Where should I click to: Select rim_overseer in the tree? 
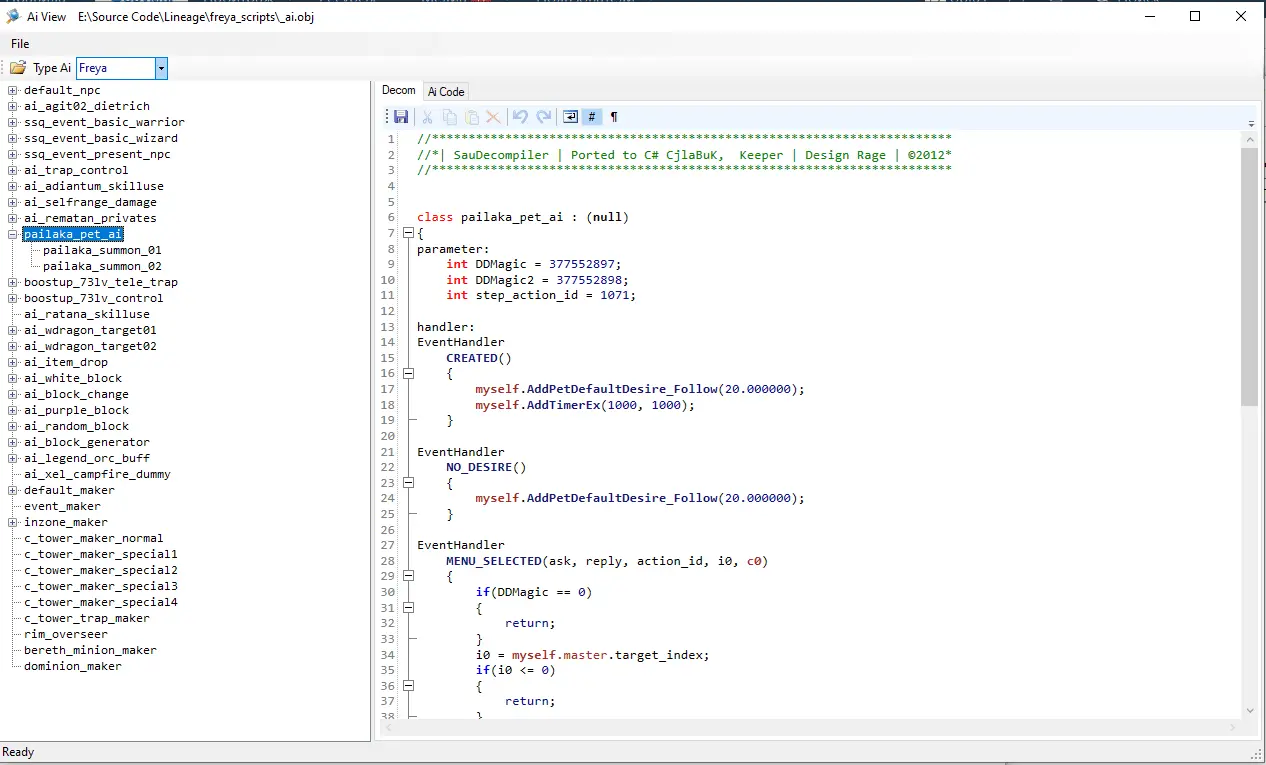[66, 634]
